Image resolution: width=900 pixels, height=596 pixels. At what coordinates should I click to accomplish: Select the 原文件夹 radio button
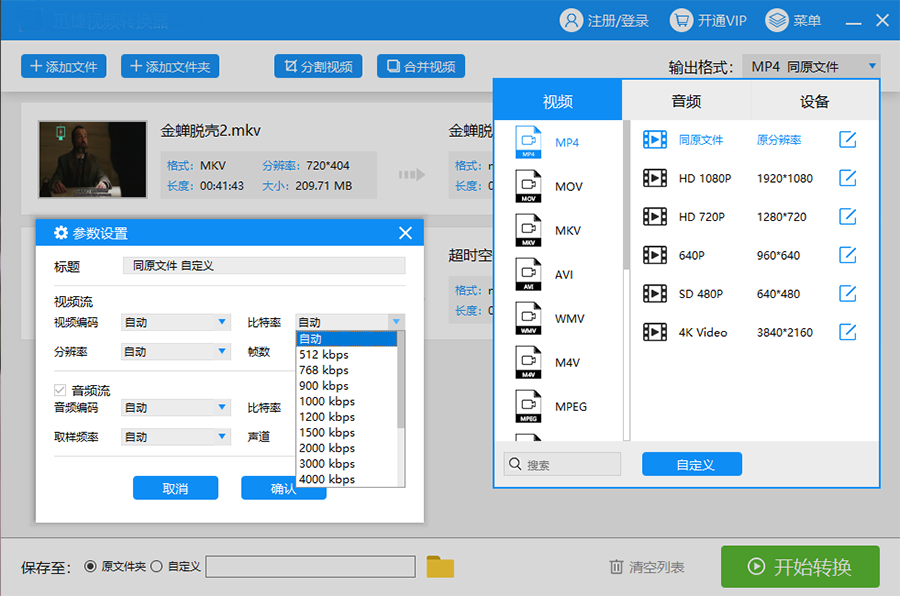90,566
